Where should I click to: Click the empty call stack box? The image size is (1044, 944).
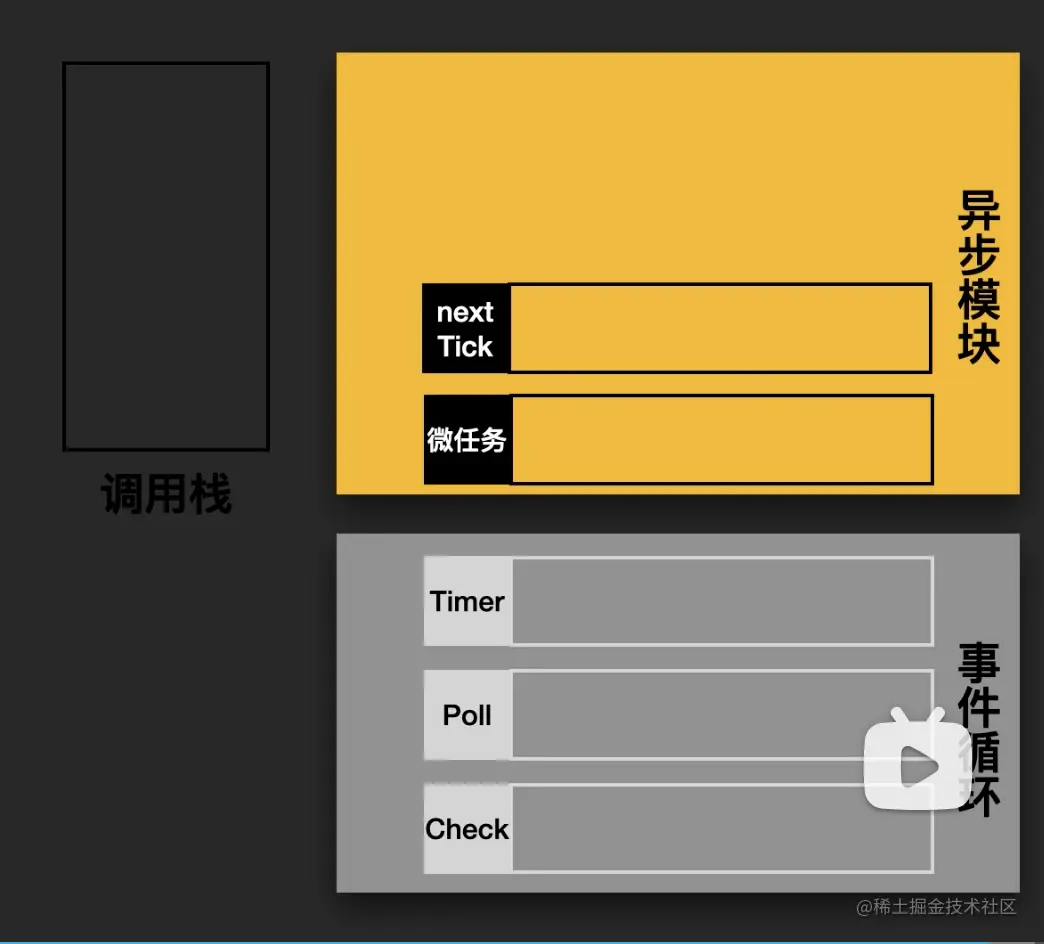166,257
